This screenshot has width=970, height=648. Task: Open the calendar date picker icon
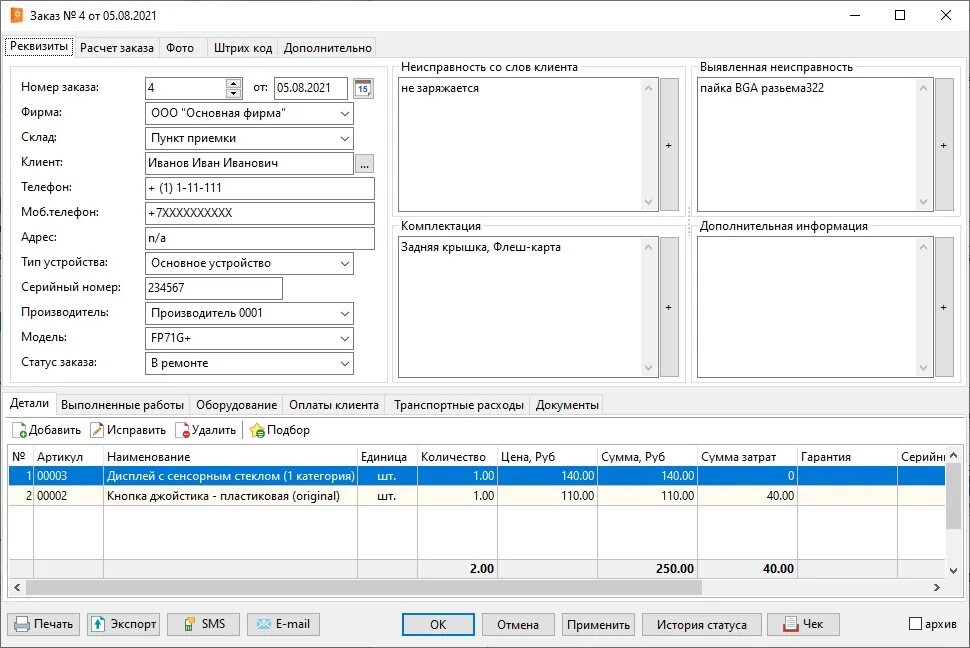click(x=363, y=88)
